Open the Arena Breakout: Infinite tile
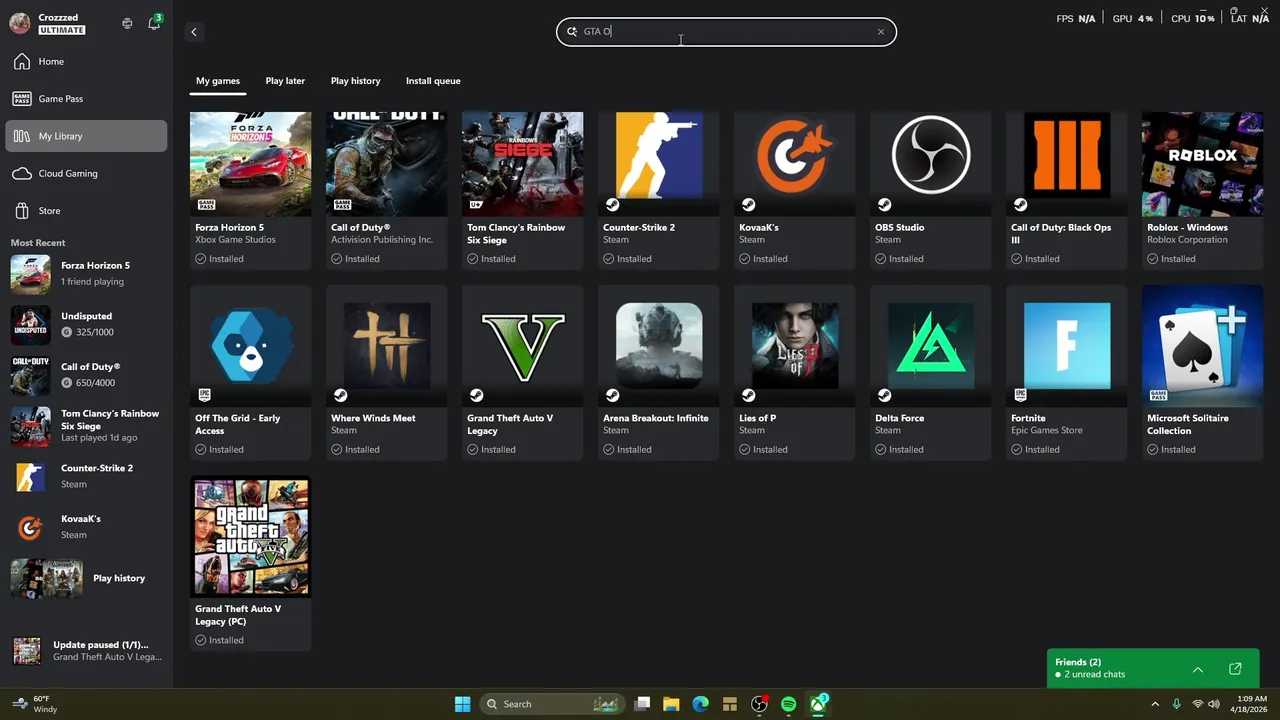The height and width of the screenshot is (720, 1280). click(658, 372)
